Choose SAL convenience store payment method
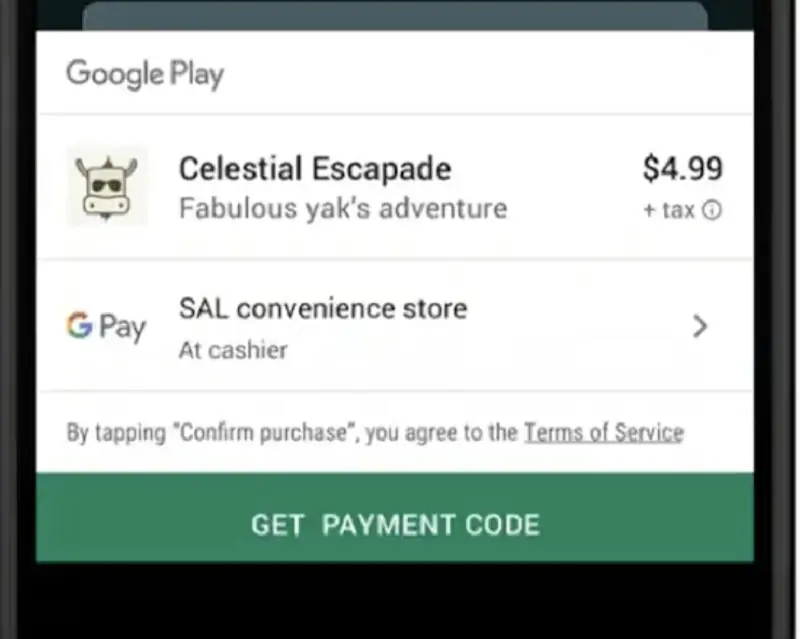This screenshot has width=800, height=639. point(395,326)
